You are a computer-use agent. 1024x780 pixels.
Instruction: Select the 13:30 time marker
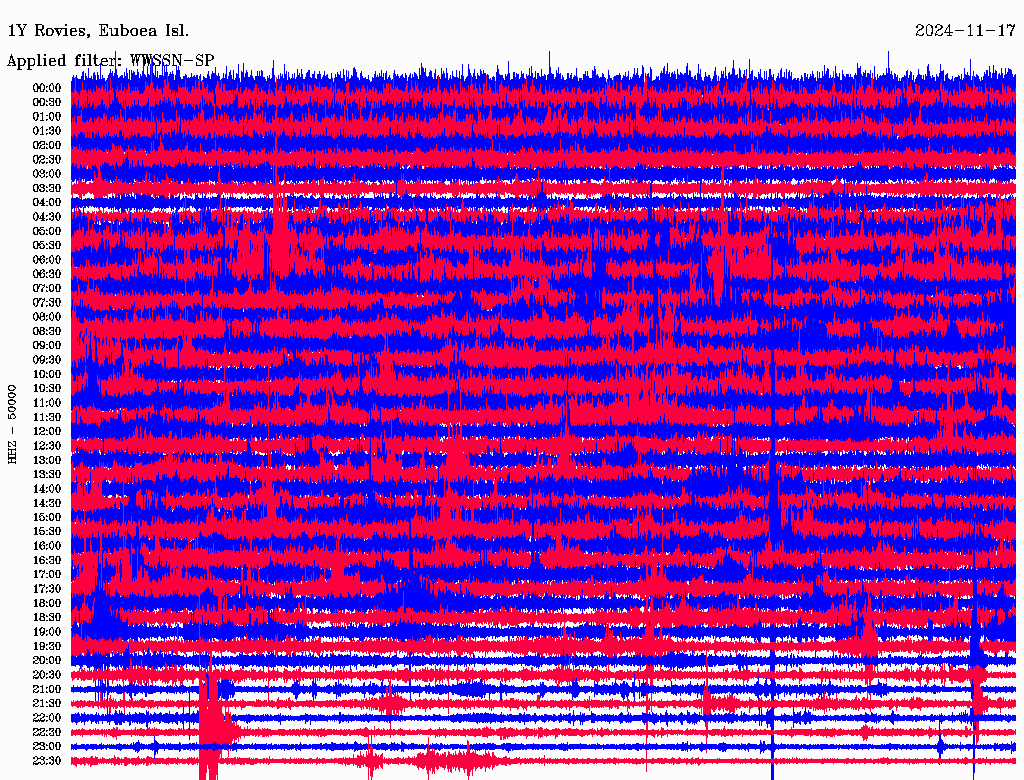pyautogui.click(x=47, y=474)
